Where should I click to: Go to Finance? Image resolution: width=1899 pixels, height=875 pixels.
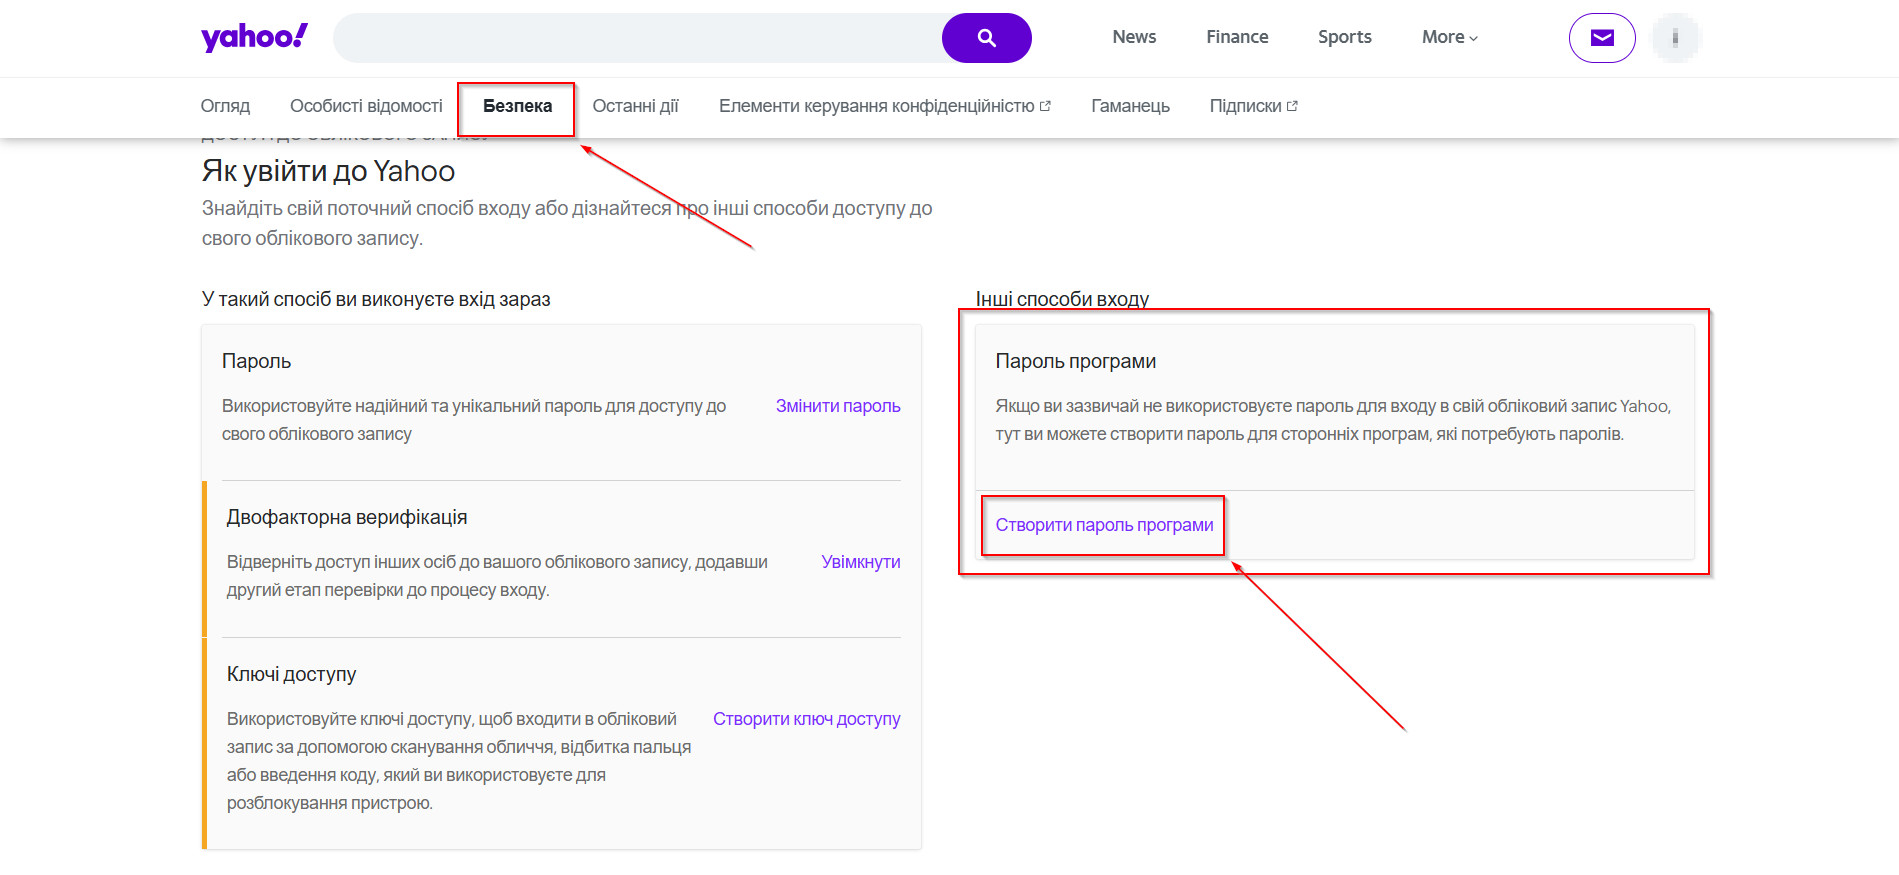1237,37
